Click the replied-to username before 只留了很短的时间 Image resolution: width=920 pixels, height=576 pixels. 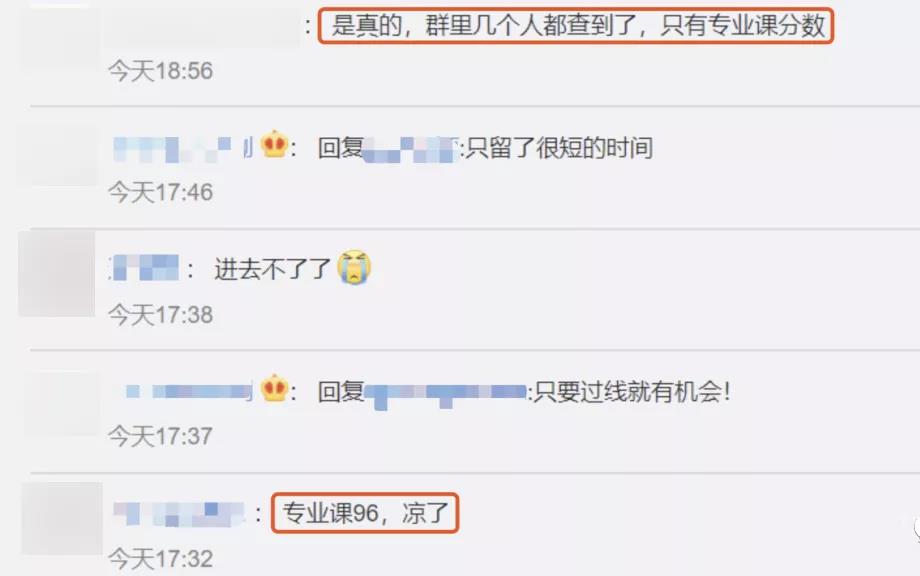[x=411, y=149]
